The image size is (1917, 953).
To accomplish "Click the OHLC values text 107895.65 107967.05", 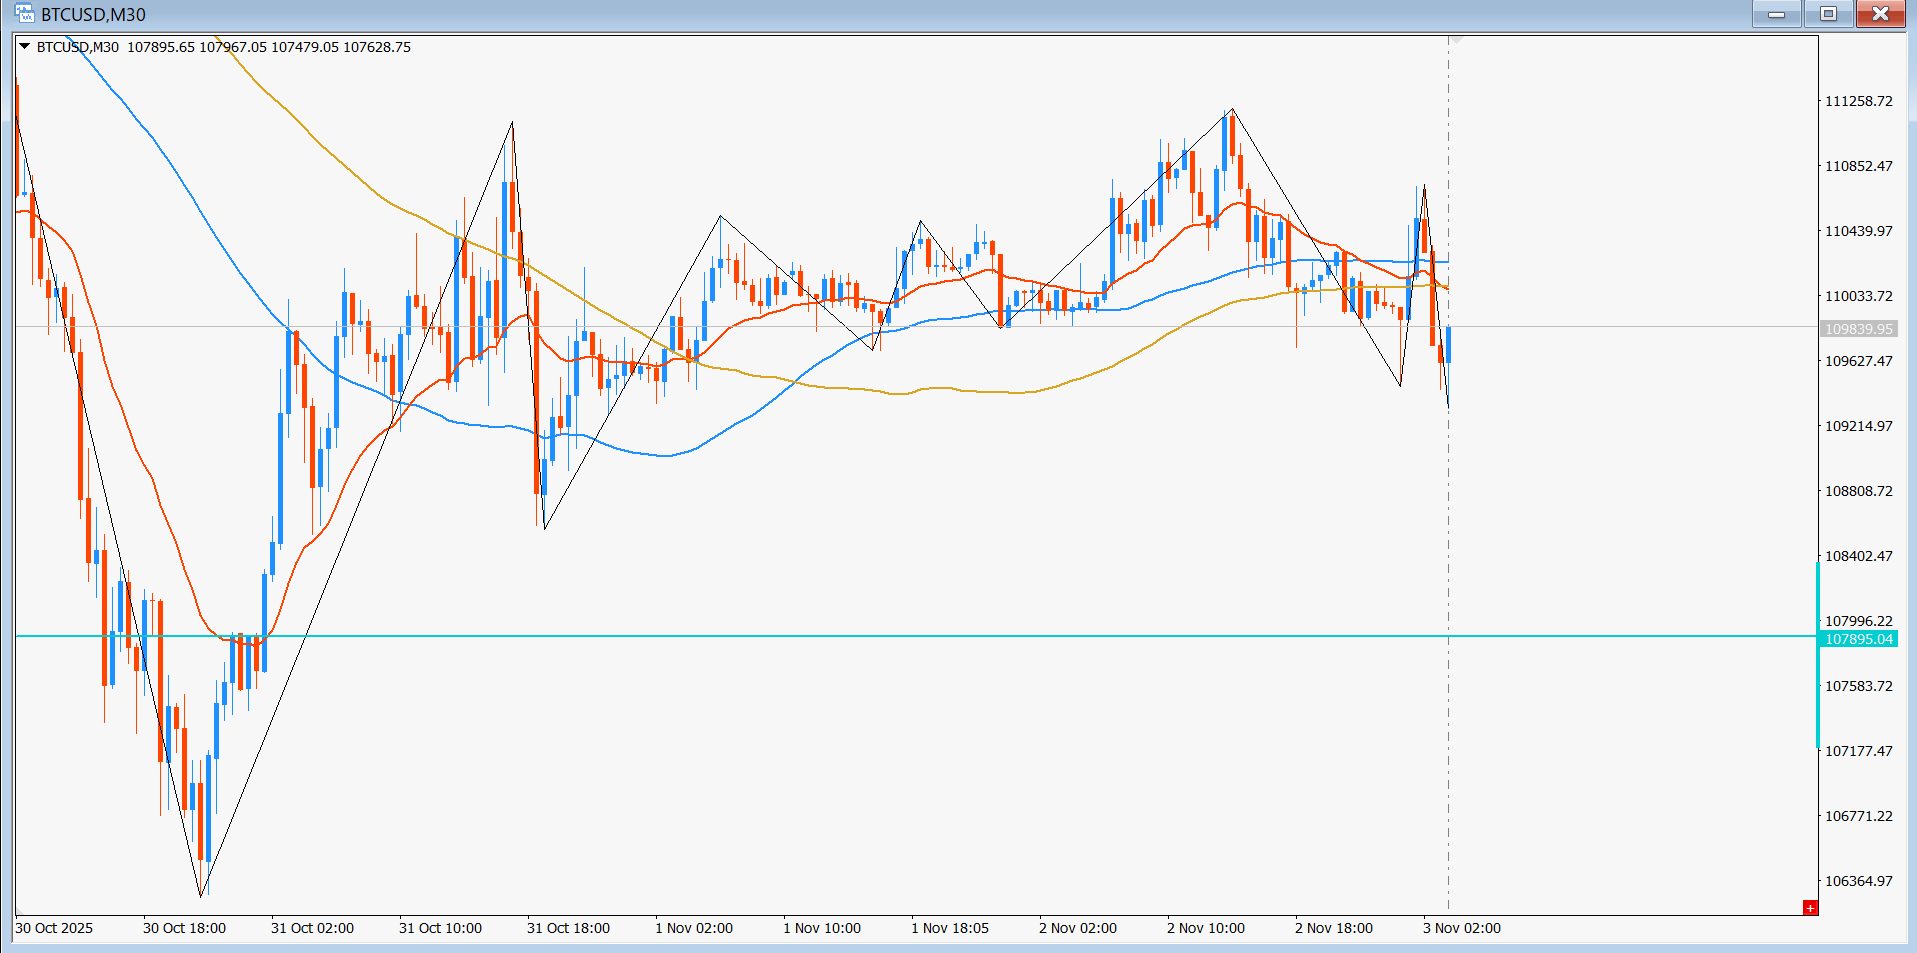I will coord(197,47).
